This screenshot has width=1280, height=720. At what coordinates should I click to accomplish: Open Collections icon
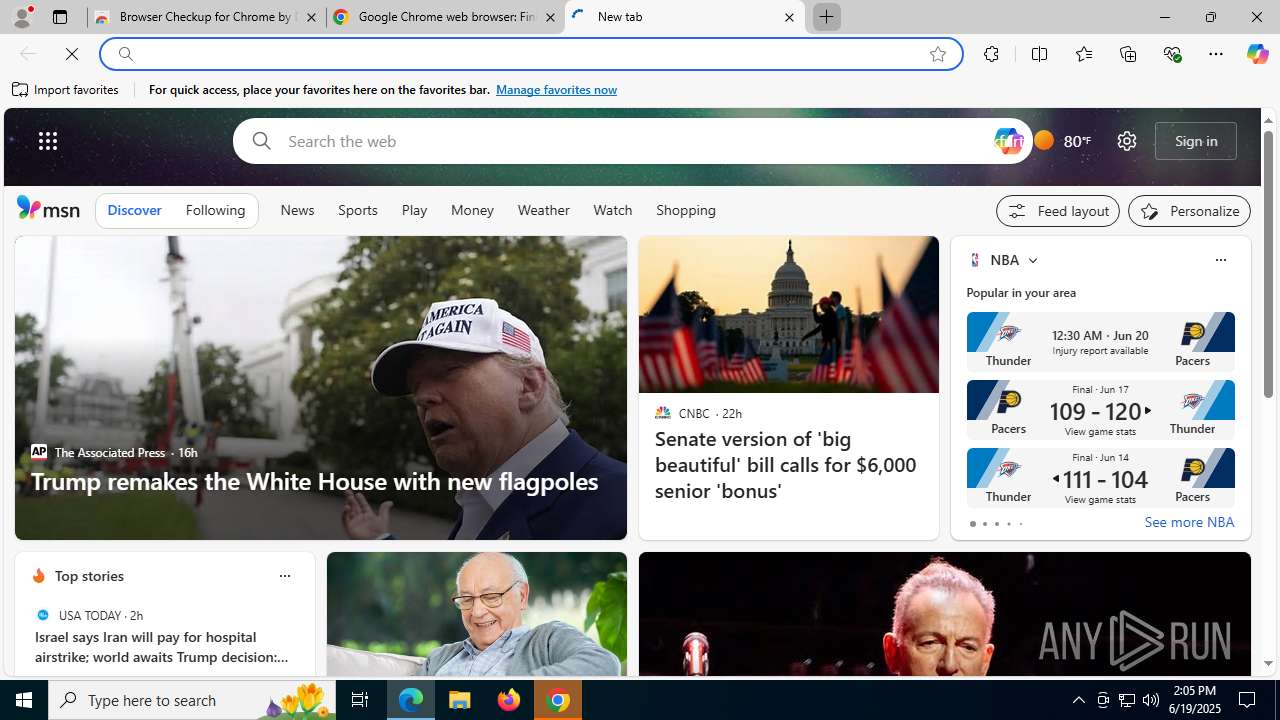1128,54
